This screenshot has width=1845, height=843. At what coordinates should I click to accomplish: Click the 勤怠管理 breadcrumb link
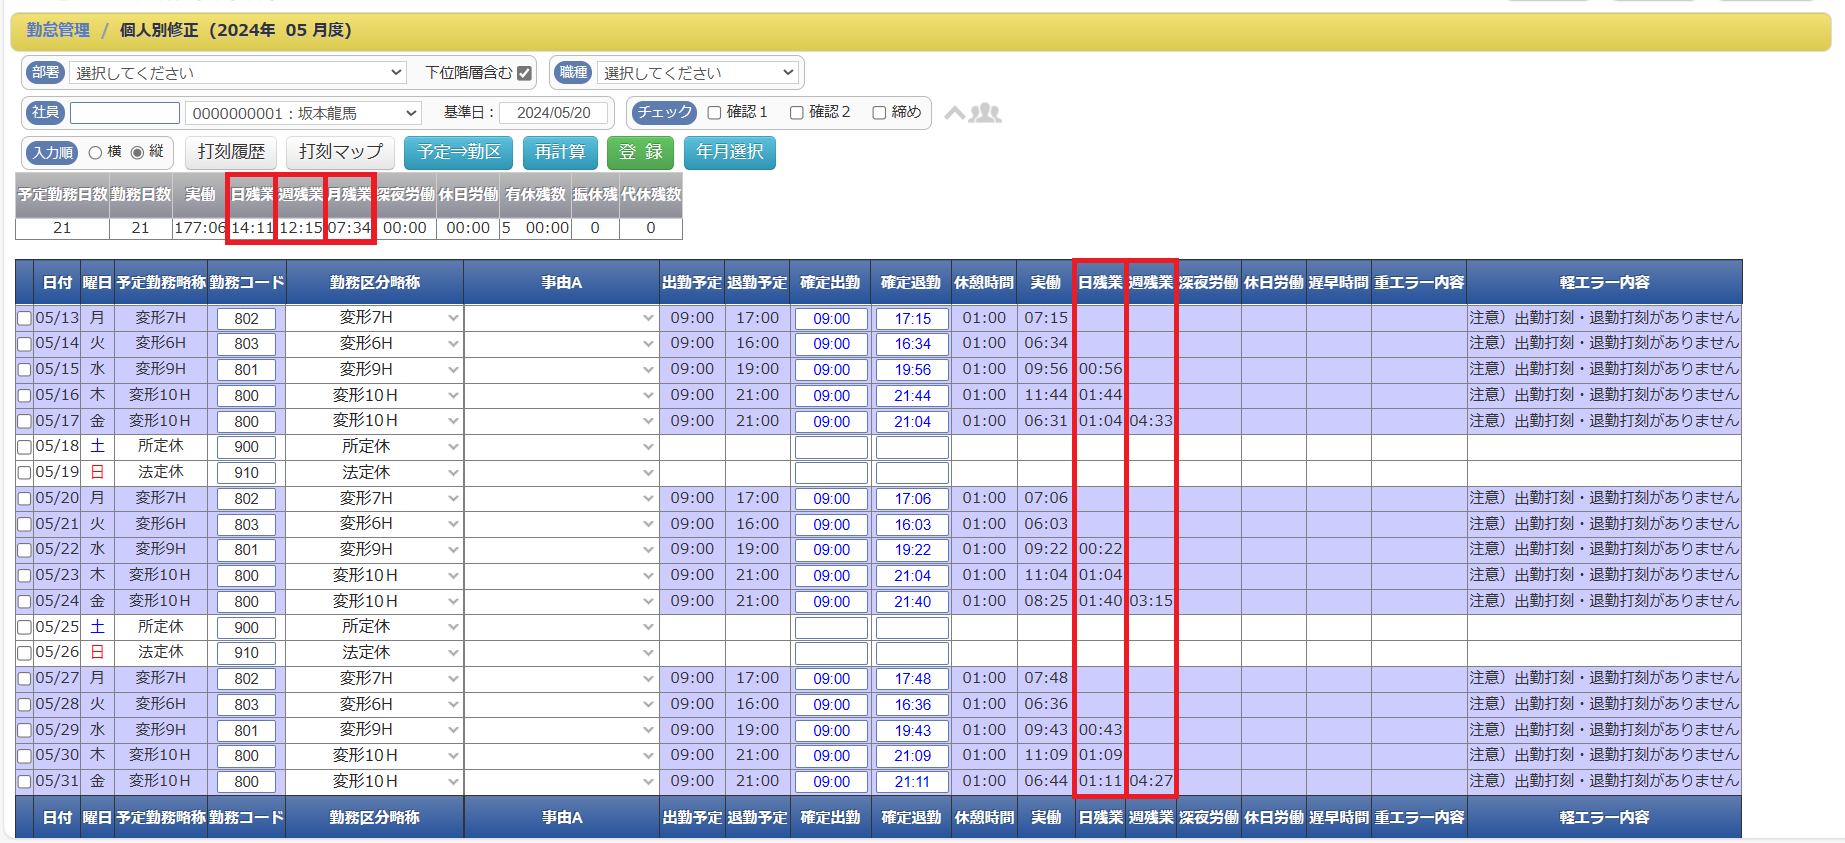[58, 30]
